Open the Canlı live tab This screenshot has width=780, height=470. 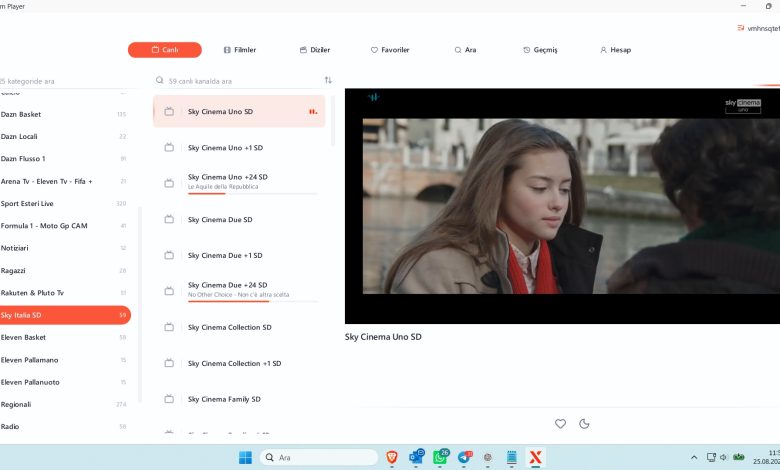(x=165, y=50)
